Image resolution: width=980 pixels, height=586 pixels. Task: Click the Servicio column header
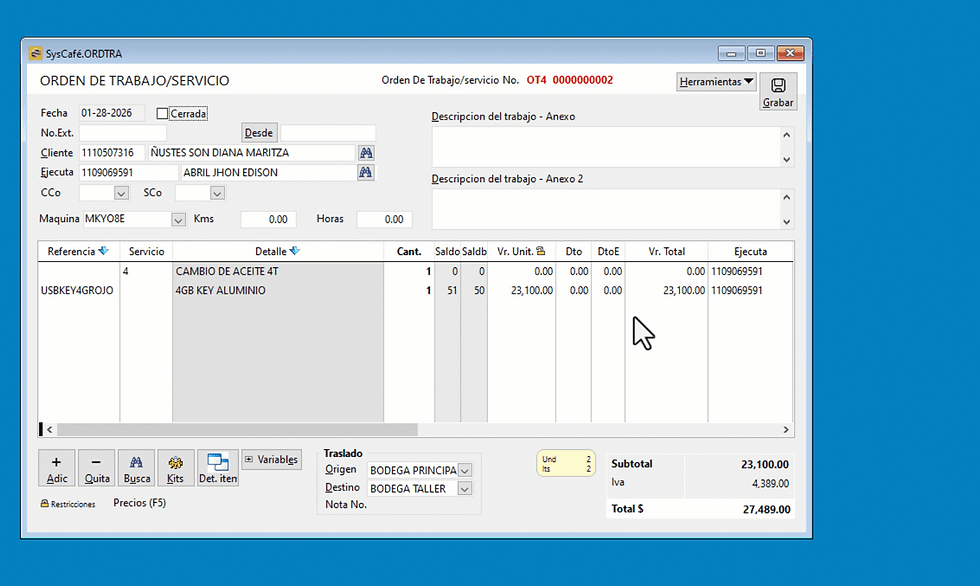pyautogui.click(x=146, y=251)
